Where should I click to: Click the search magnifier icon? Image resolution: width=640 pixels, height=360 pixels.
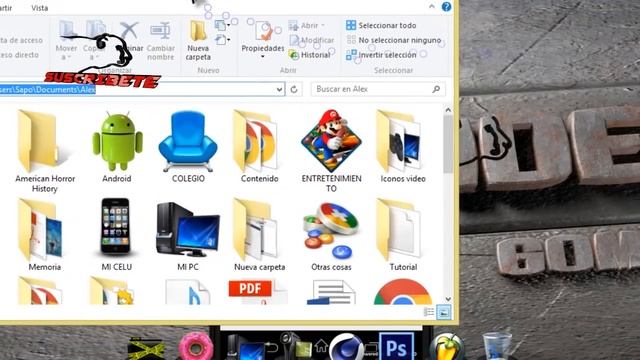pos(436,89)
